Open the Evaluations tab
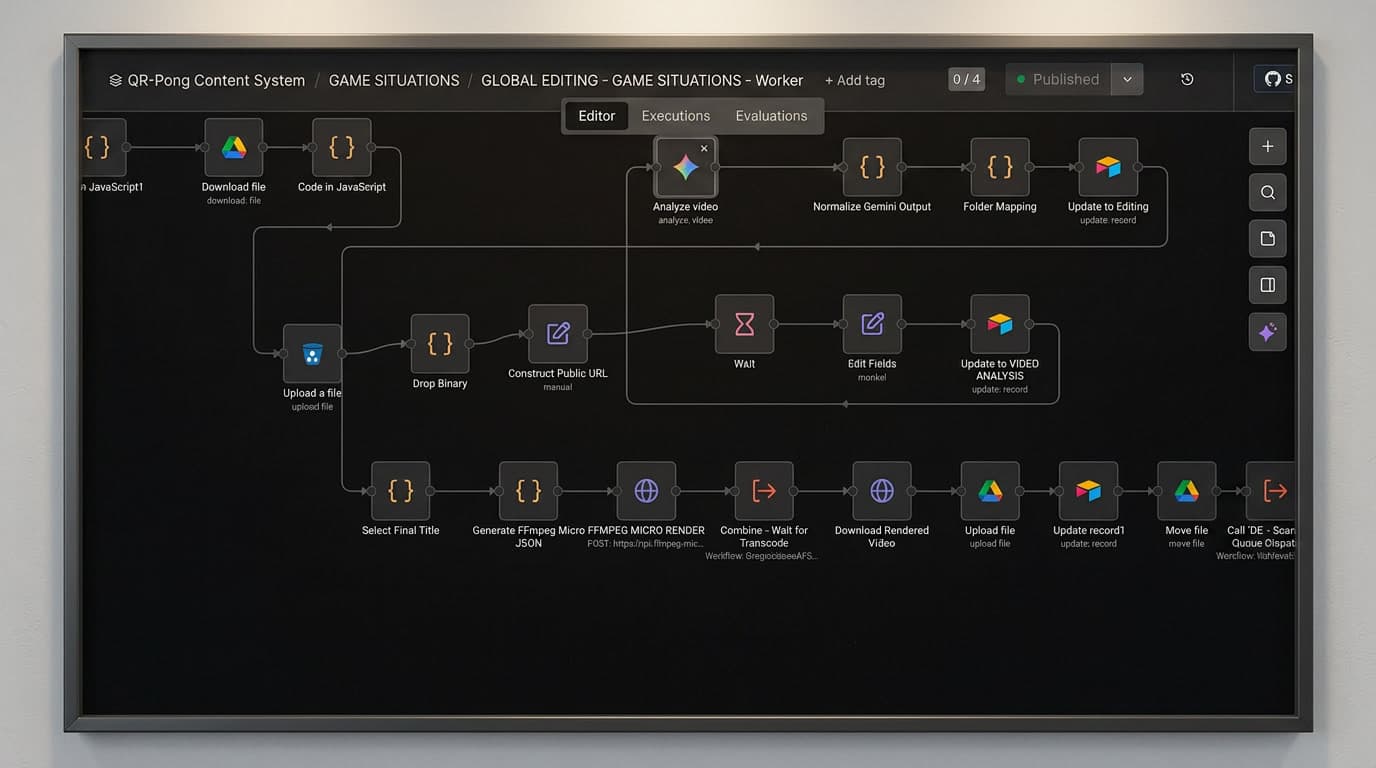The width and height of the screenshot is (1376, 768). click(x=771, y=115)
